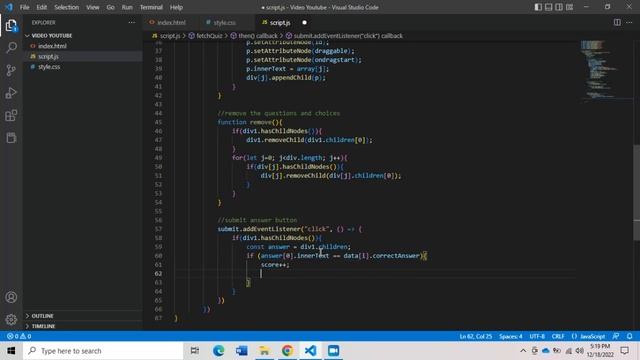Open script.js in the Explorer tree
The width and height of the screenshot is (640, 360).
tap(48, 56)
